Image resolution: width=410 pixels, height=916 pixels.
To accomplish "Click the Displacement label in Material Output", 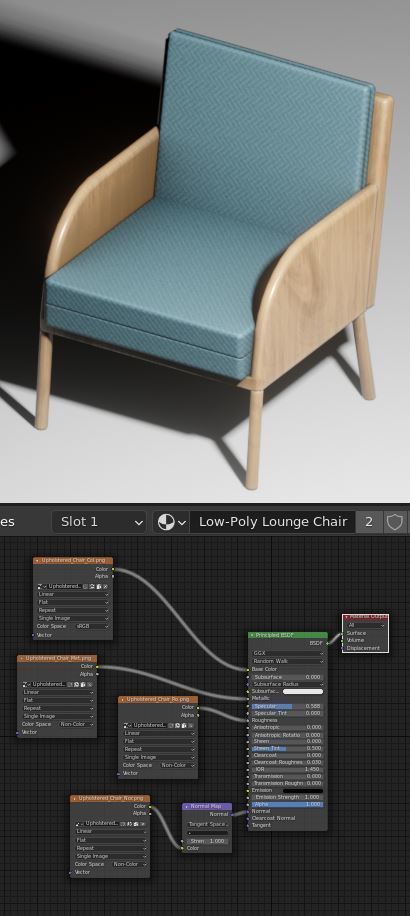I will [x=363, y=648].
